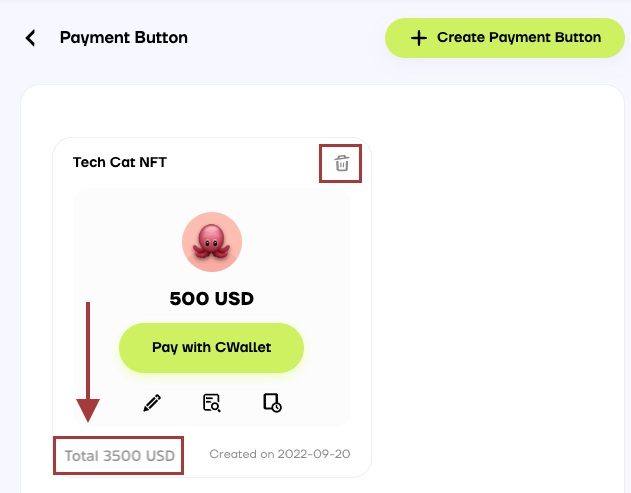Go back using the left chevron arrow
Screen dimensions: 631x493
tap(31, 38)
